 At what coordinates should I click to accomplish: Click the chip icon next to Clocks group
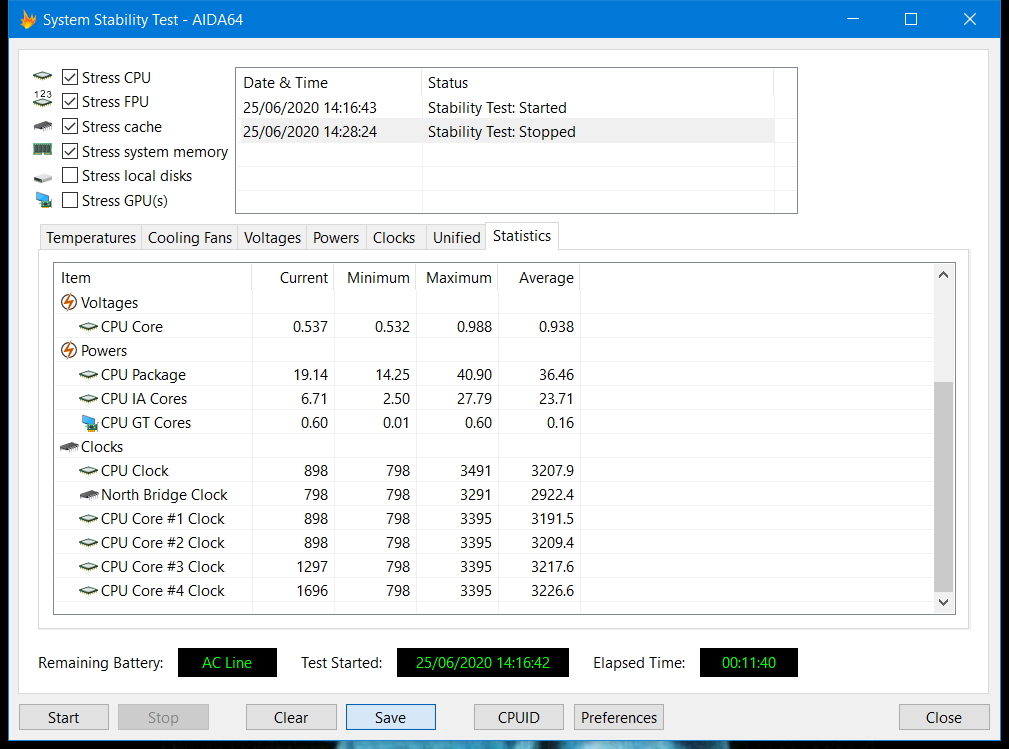pos(69,447)
